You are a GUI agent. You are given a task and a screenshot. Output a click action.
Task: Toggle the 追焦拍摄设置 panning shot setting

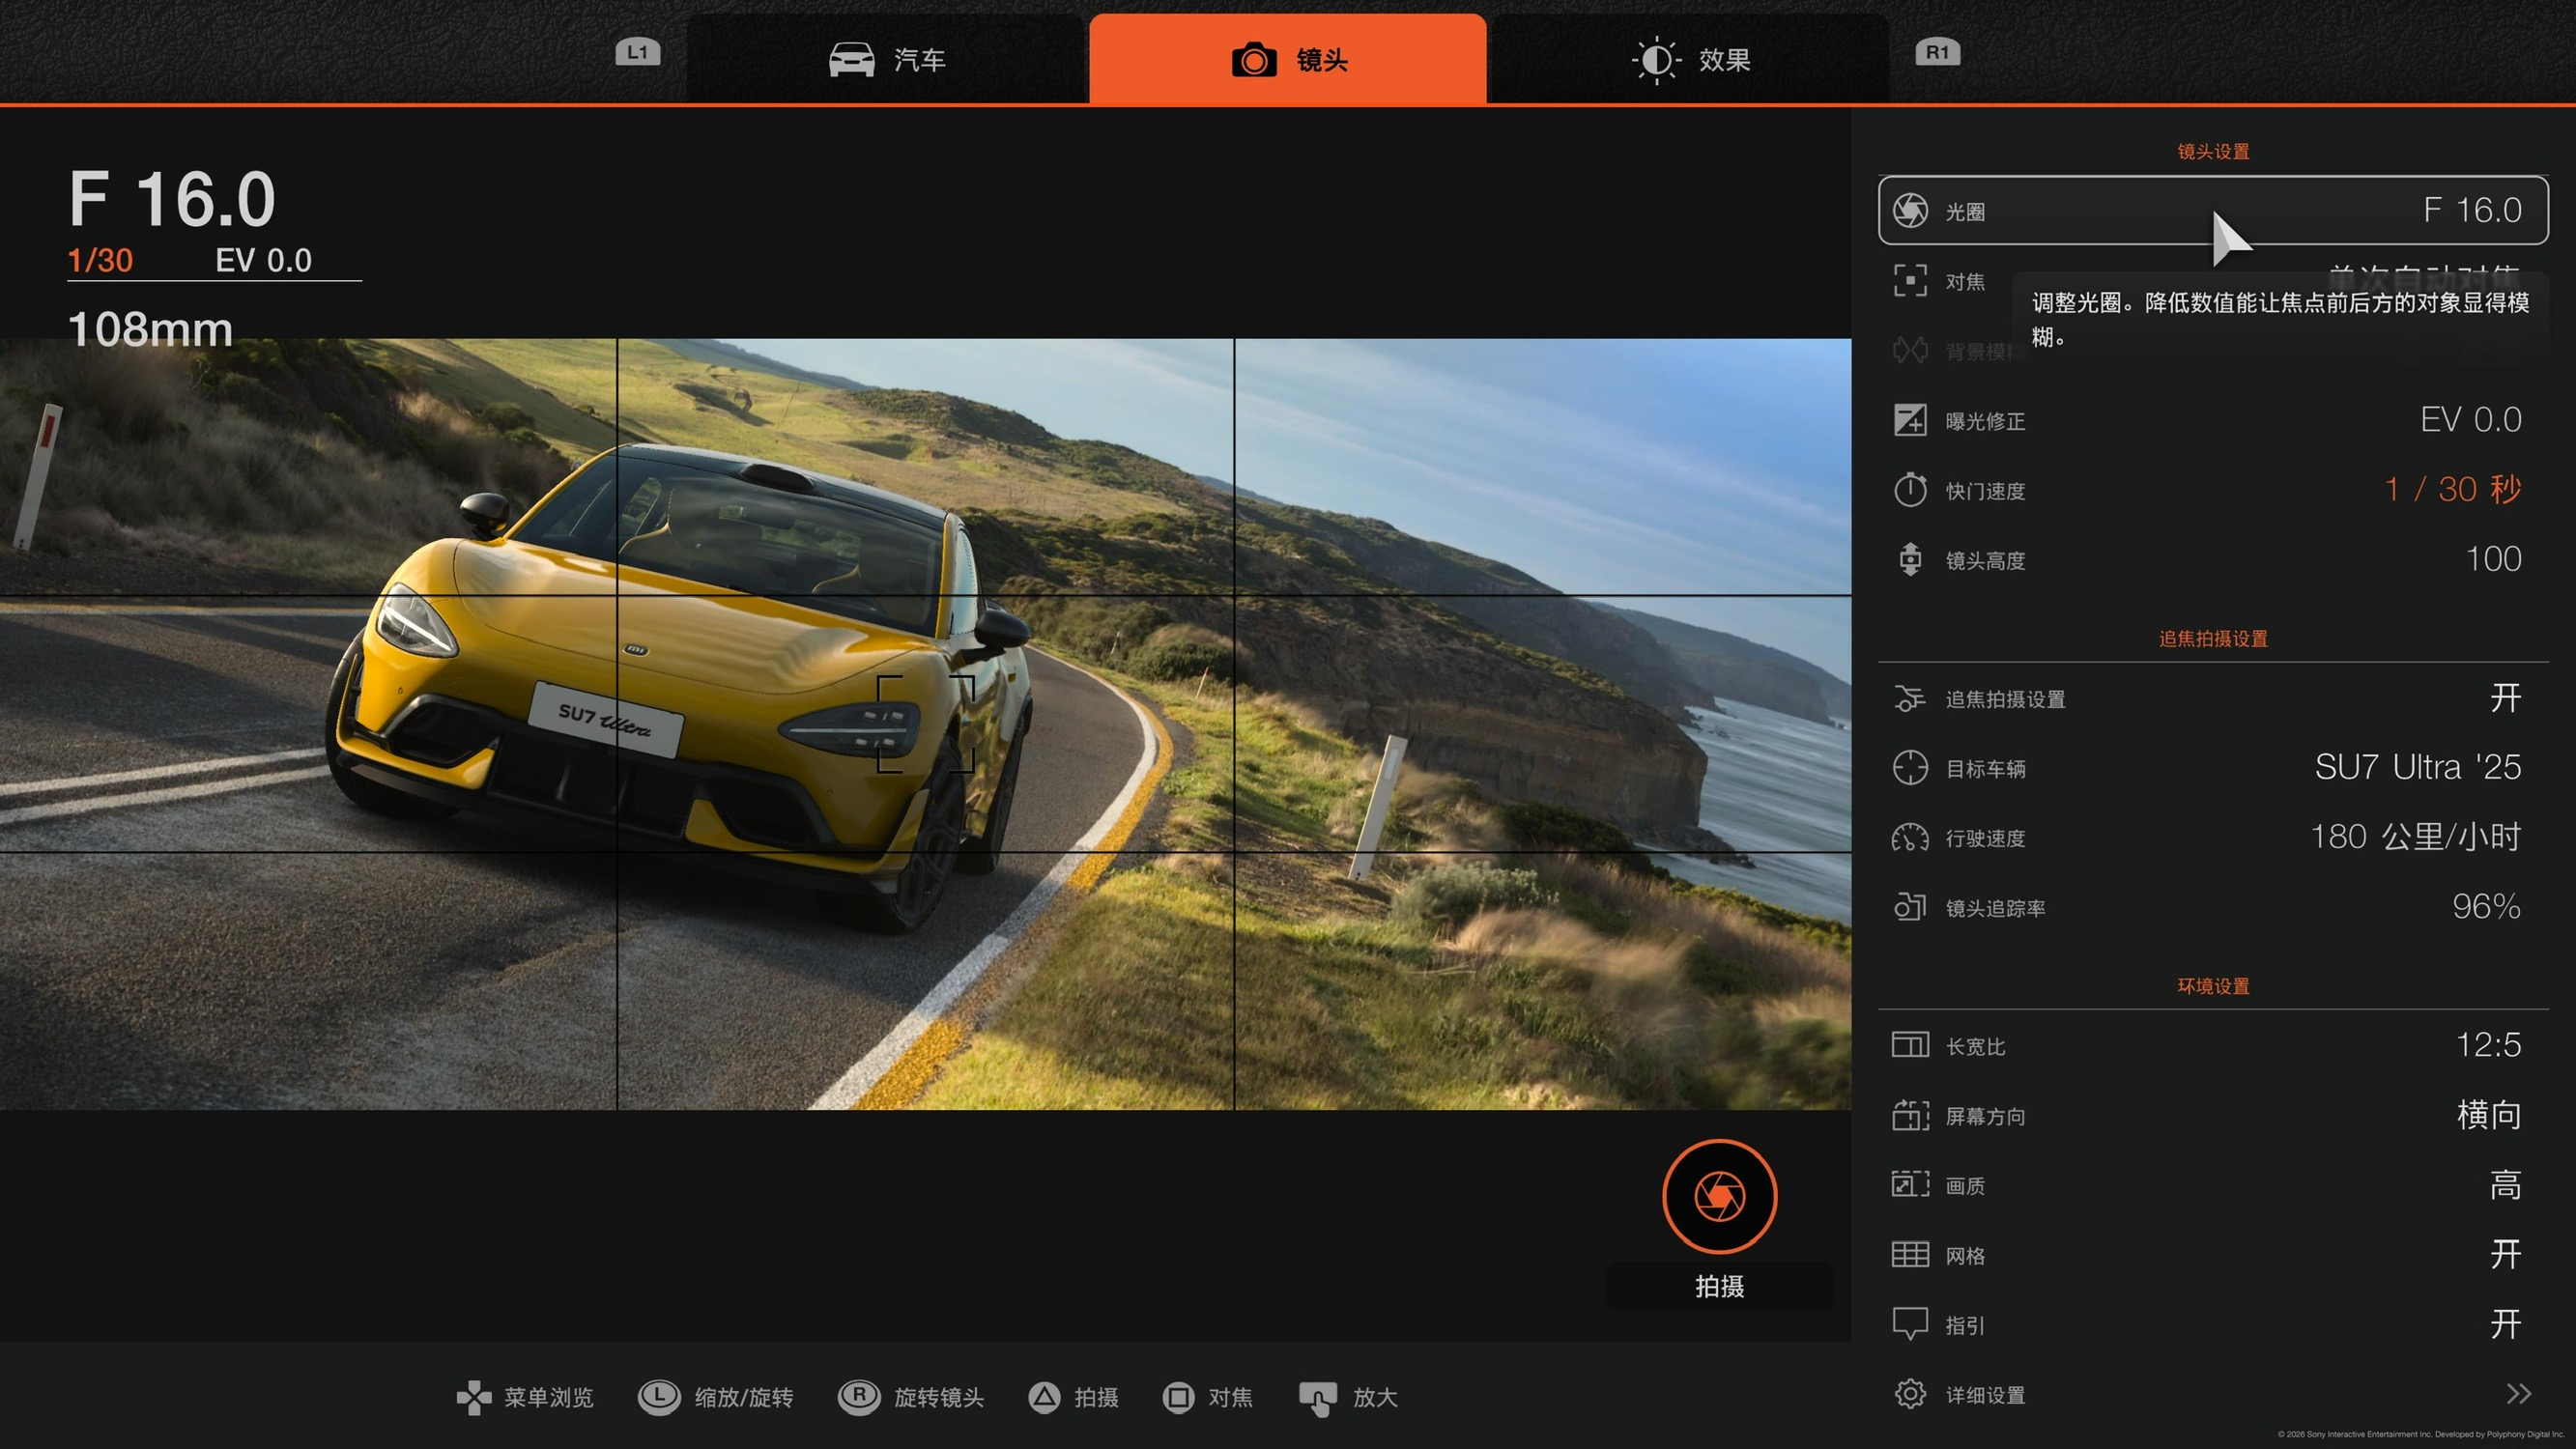(2504, 698)
